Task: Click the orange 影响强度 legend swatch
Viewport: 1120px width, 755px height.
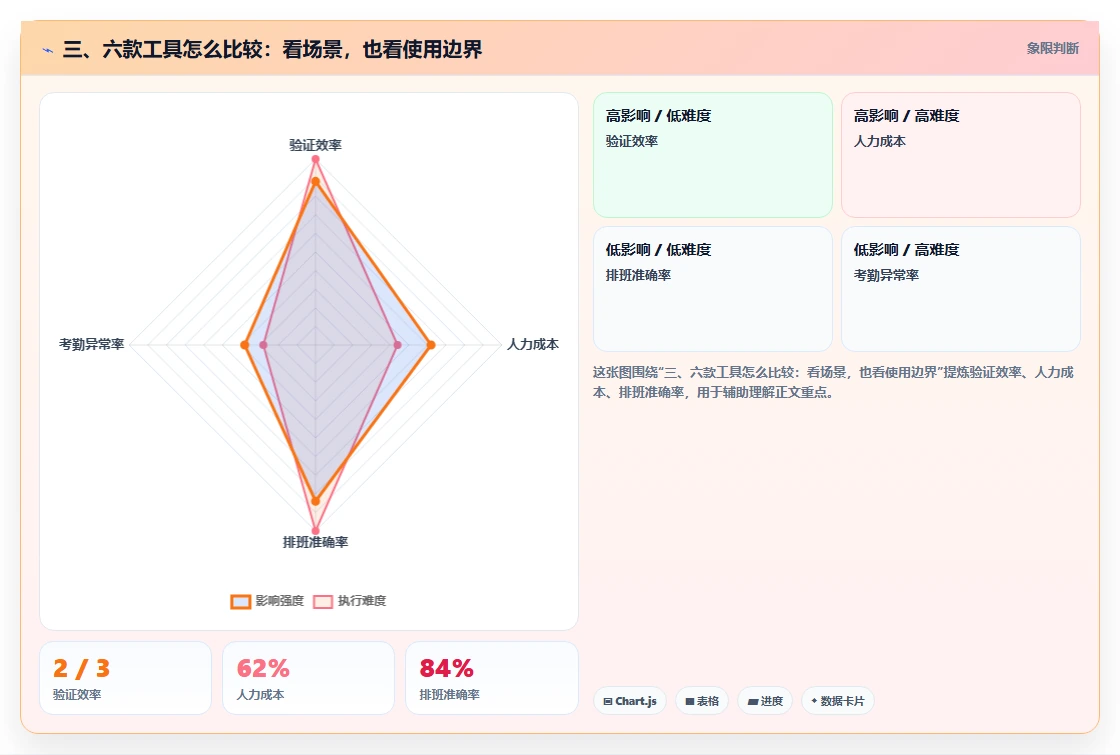Action: (241, 601)
